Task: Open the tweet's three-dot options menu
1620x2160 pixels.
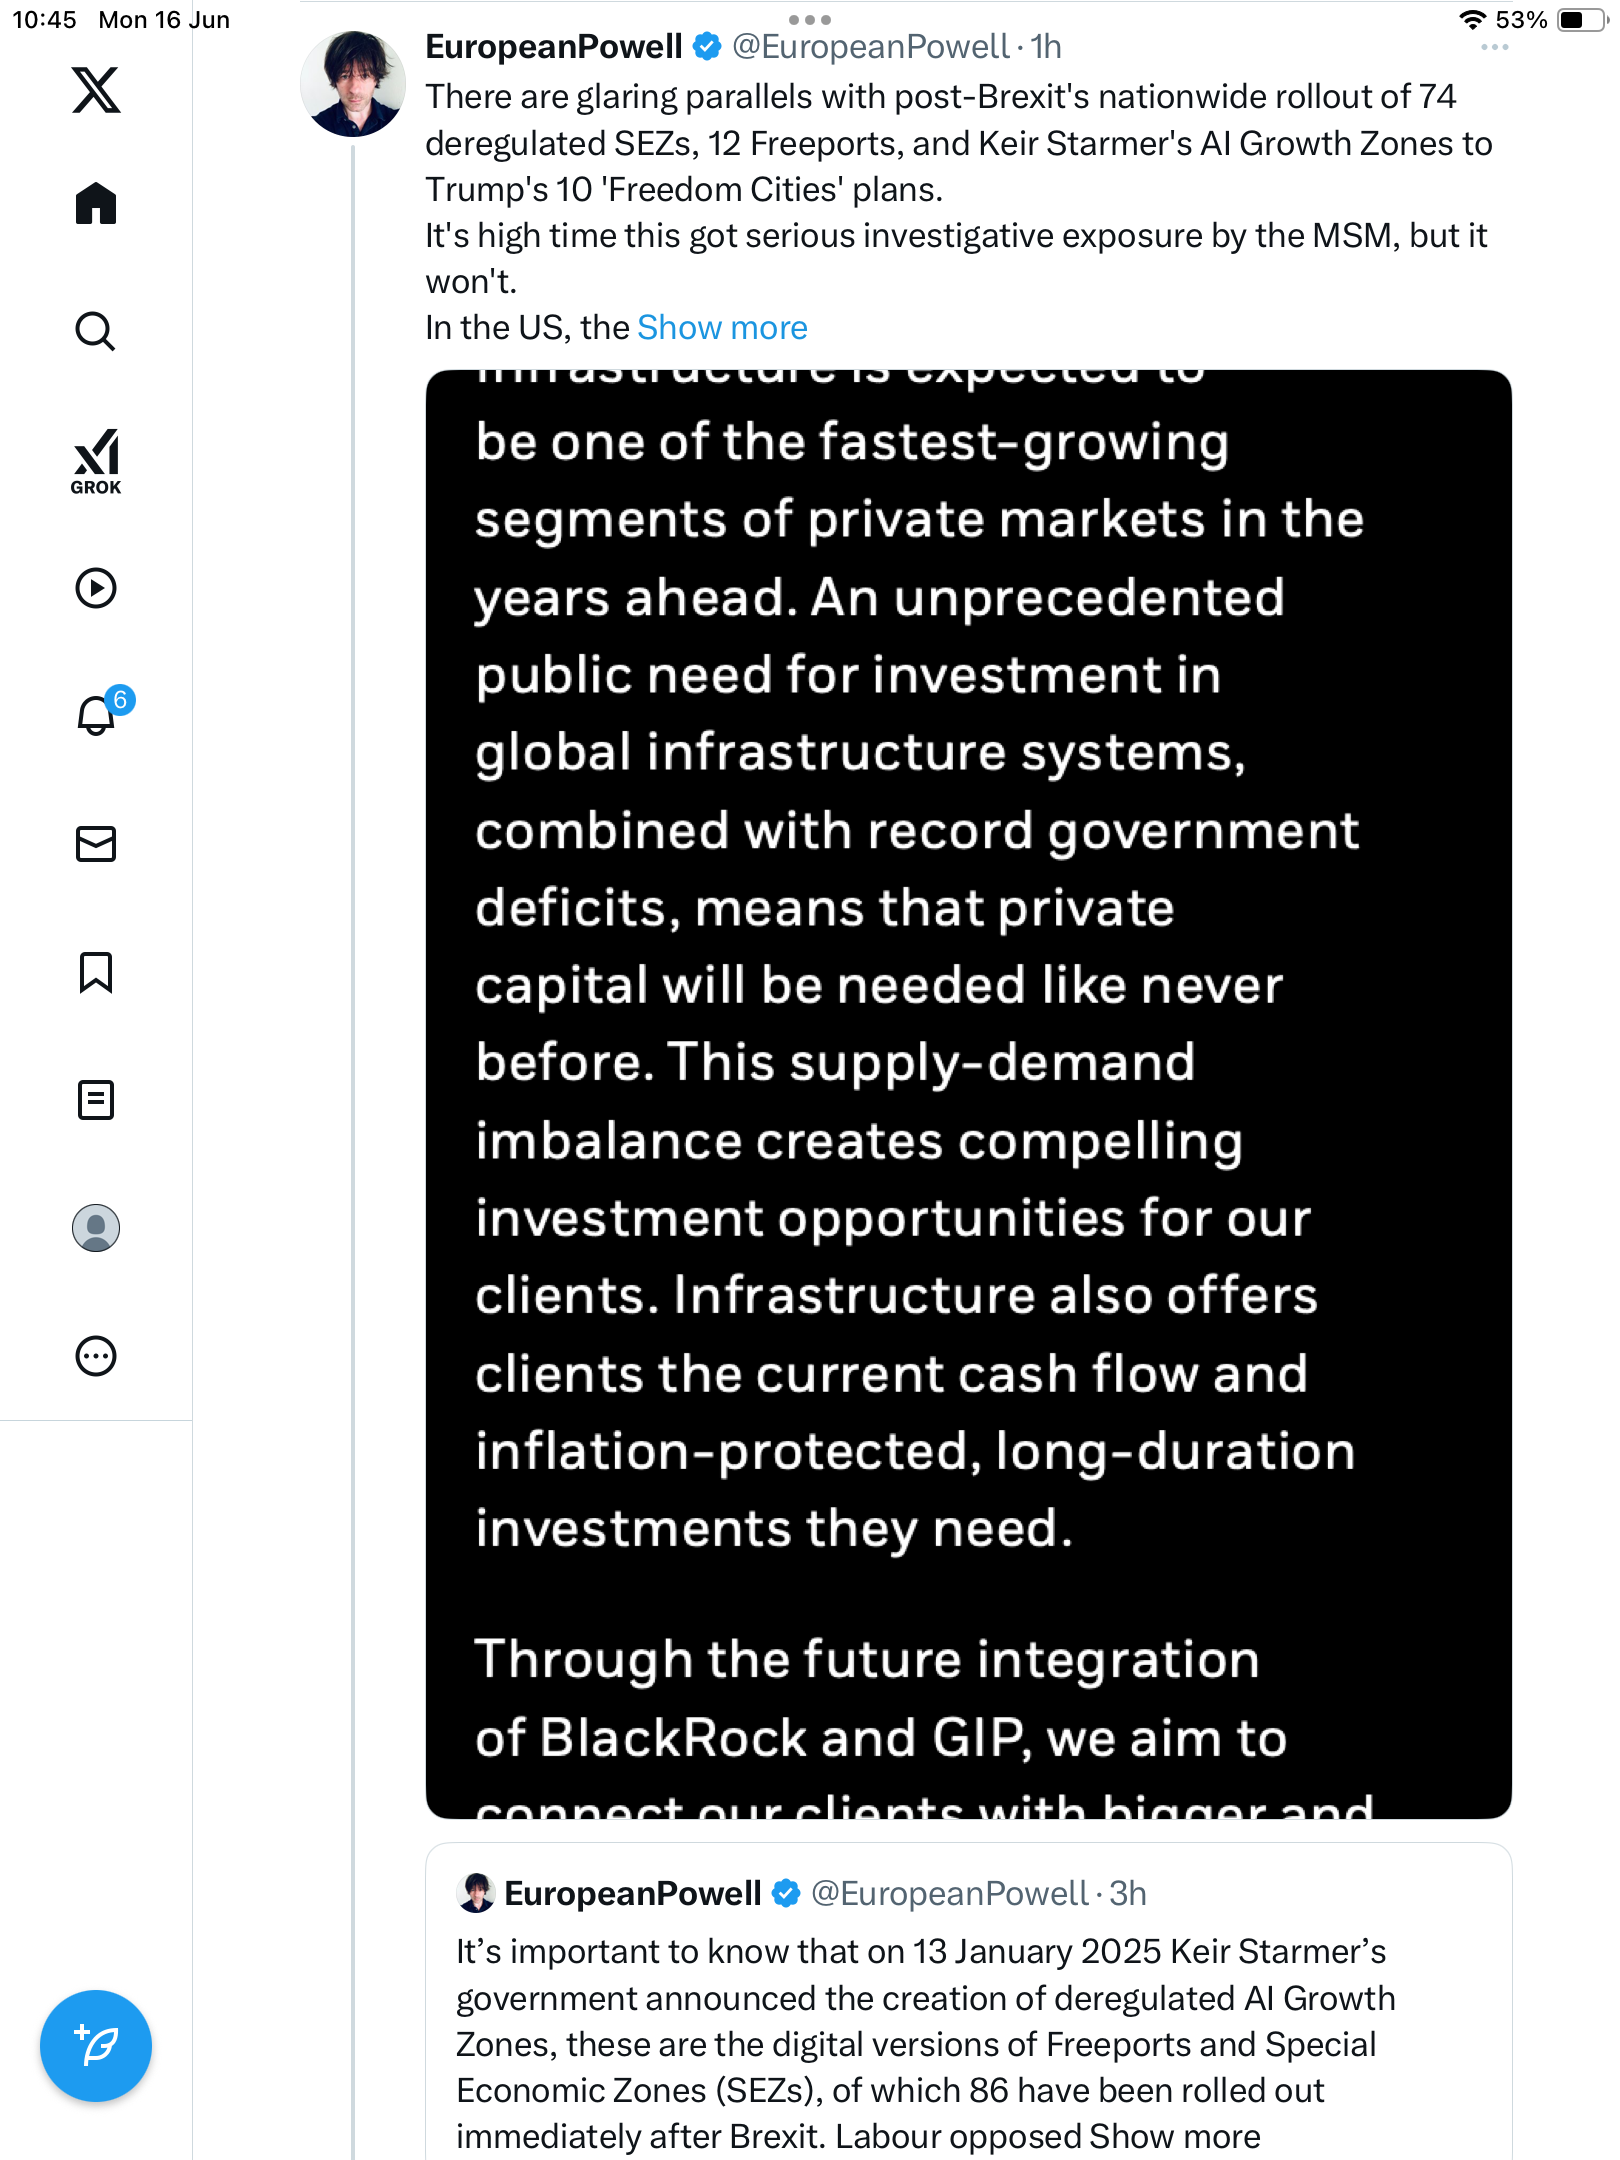Action: coord(1494,47)
